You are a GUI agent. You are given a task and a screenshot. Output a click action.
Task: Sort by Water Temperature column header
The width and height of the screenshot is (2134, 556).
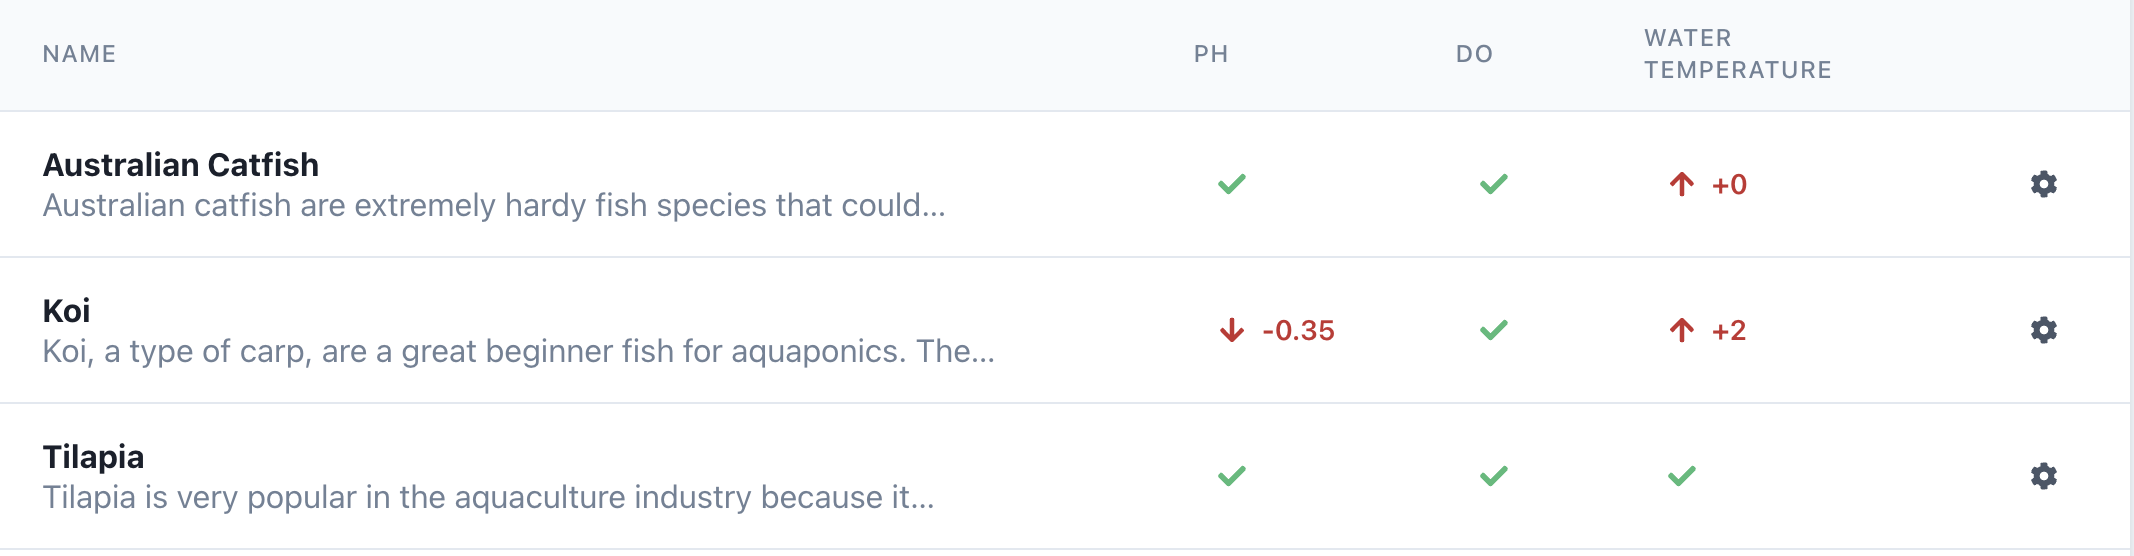pyautogui.click(x=1737, y=54)
